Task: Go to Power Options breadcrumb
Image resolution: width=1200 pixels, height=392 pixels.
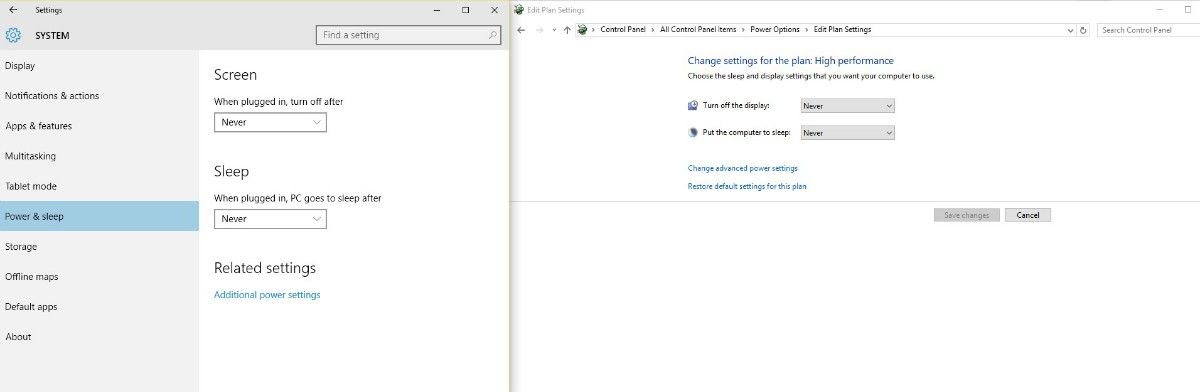Action: (x=775, y=30)
